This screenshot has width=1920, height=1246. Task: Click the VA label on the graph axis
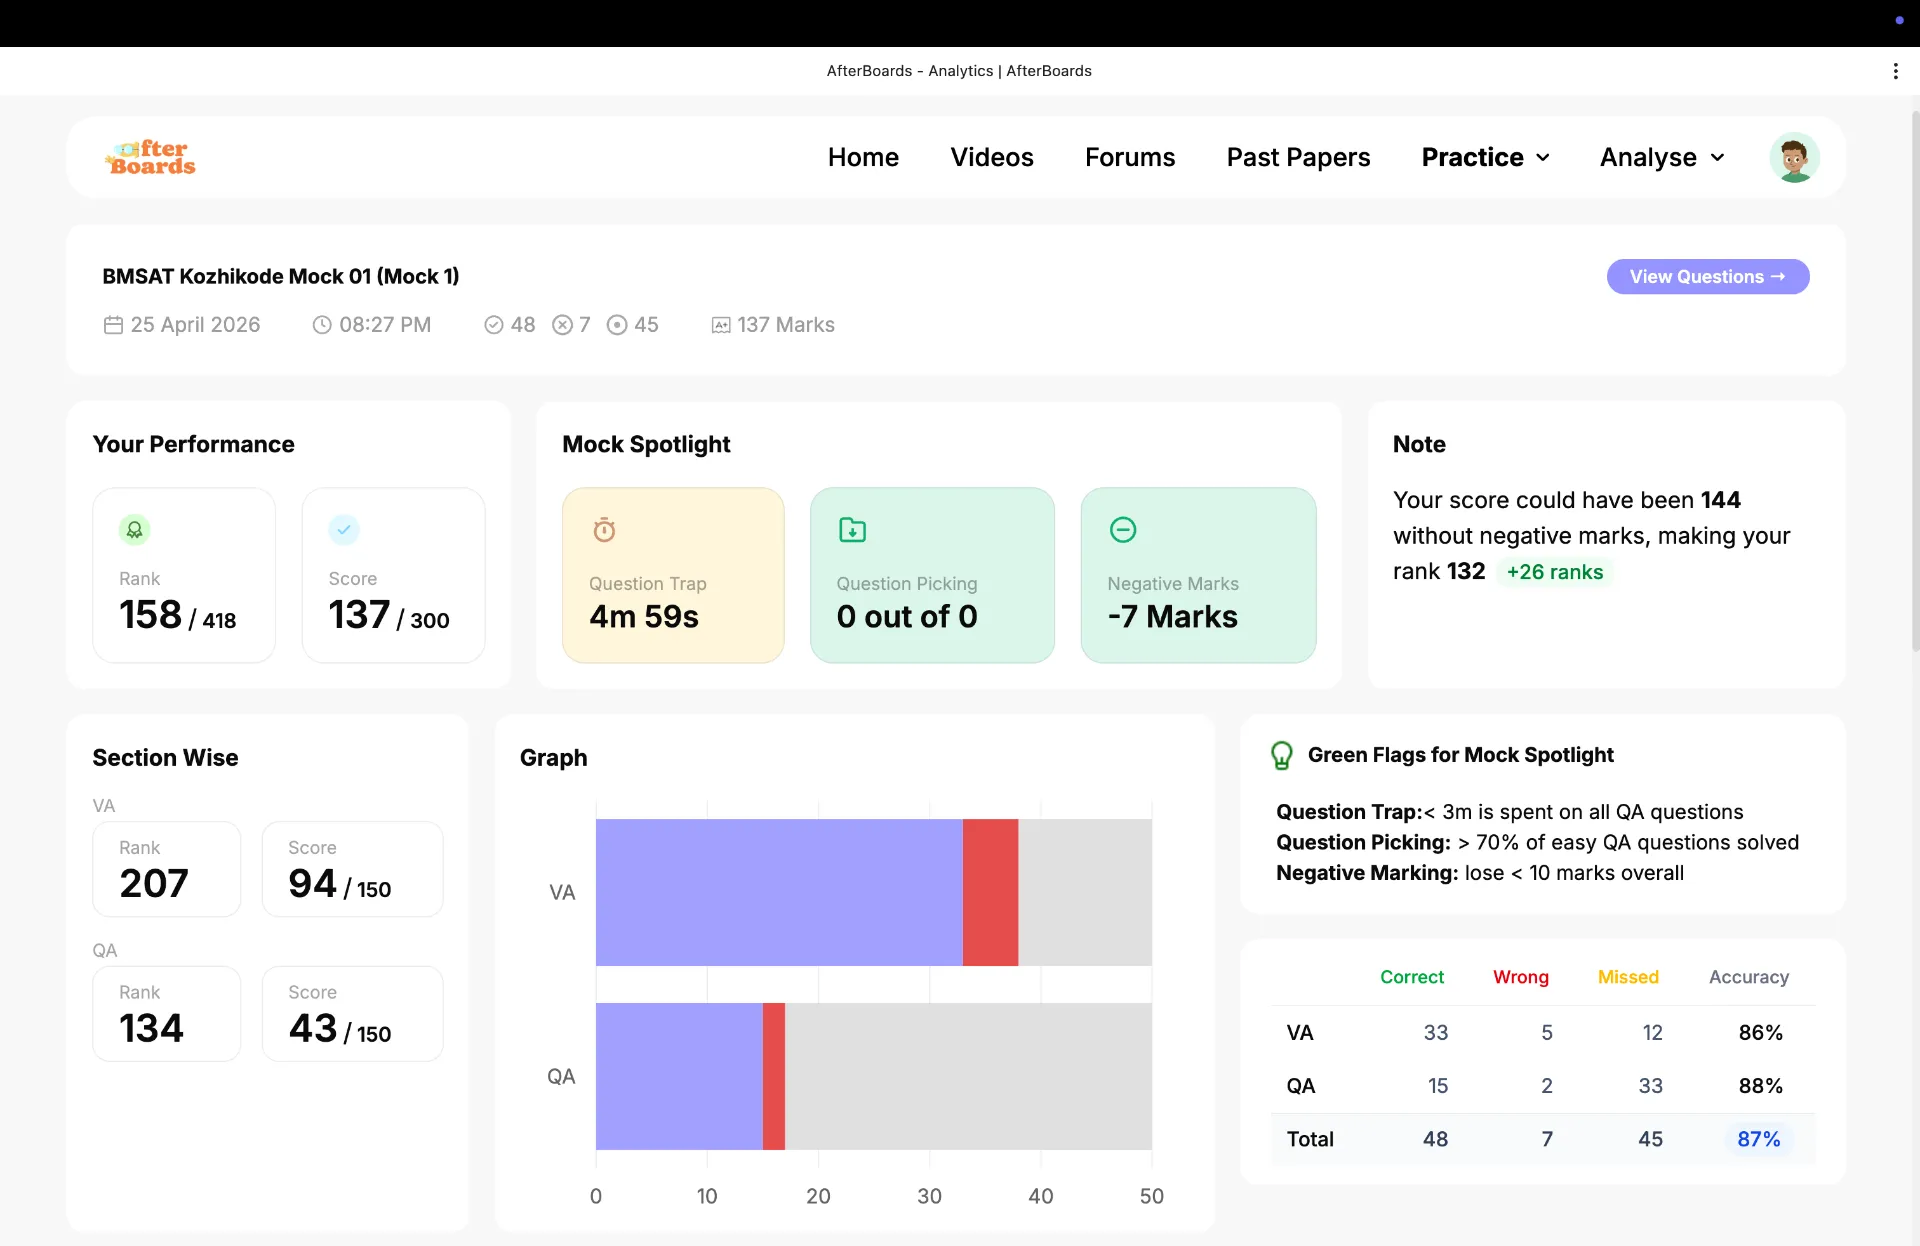click(x=562, y=892)
